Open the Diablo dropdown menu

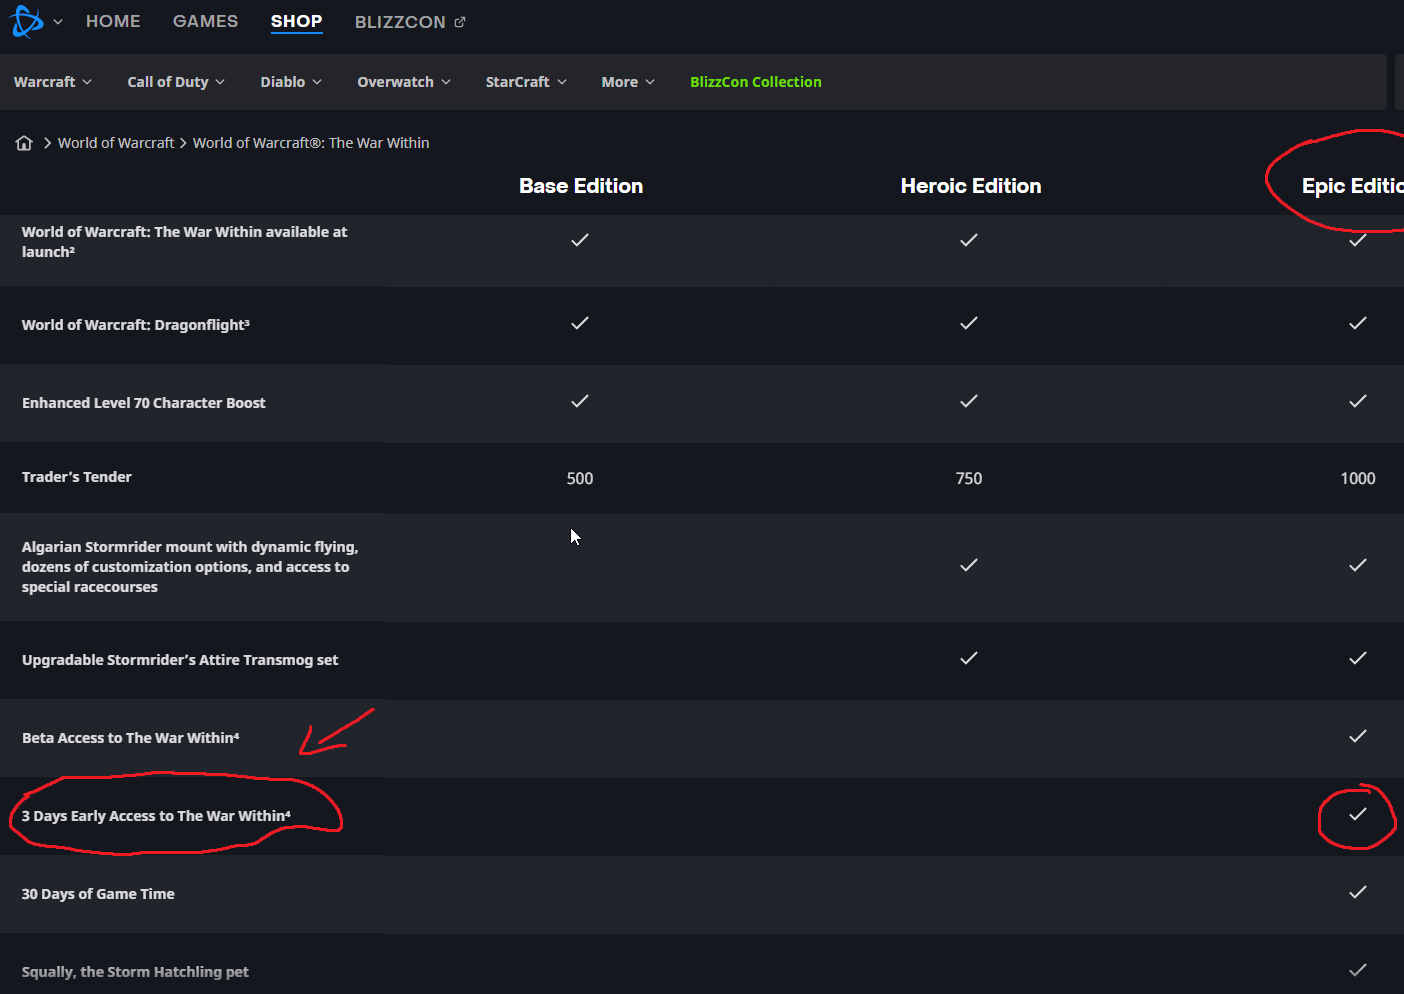point(291,82)
